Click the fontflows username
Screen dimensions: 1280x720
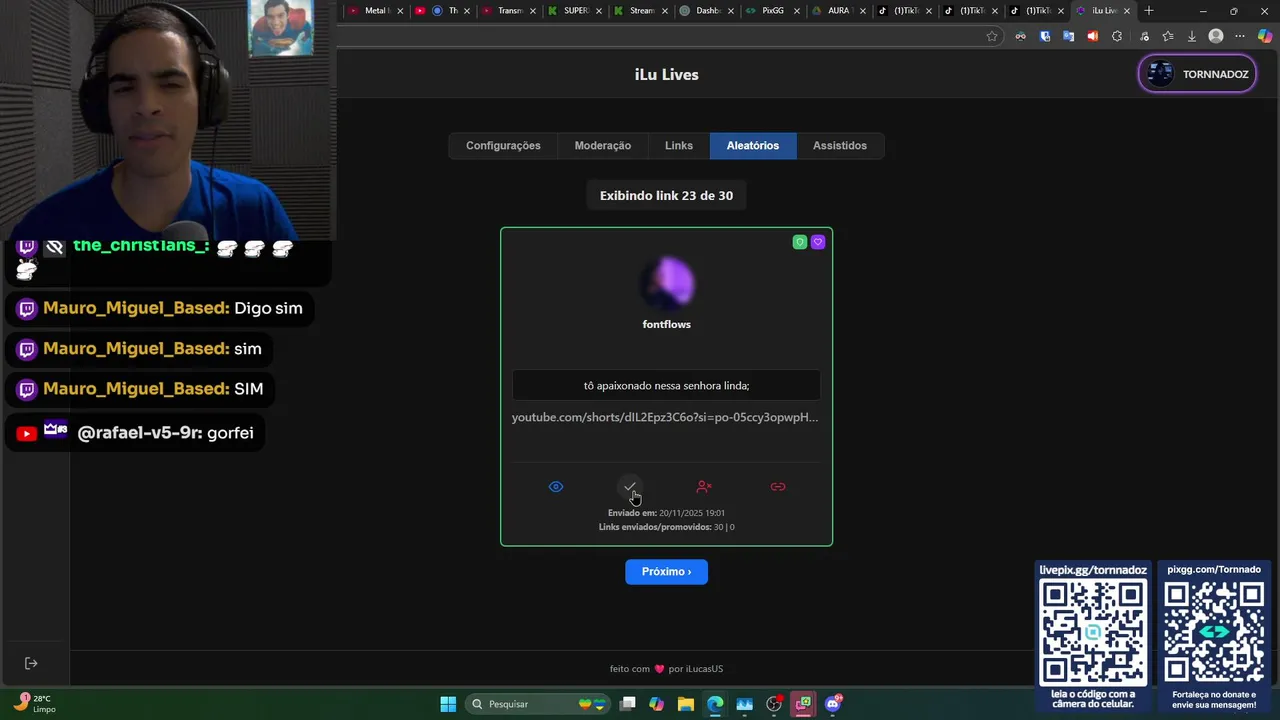(x=667, y=324)
